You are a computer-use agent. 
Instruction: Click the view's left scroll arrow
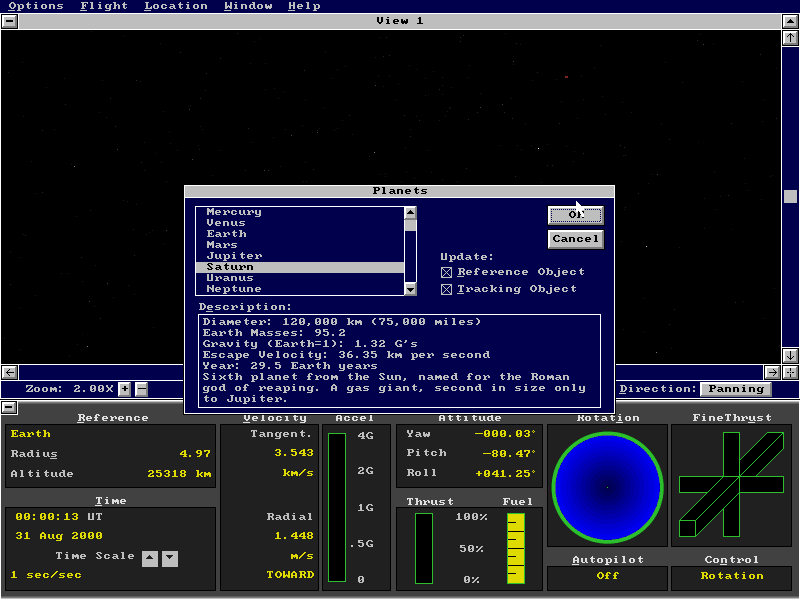point(9,372)
